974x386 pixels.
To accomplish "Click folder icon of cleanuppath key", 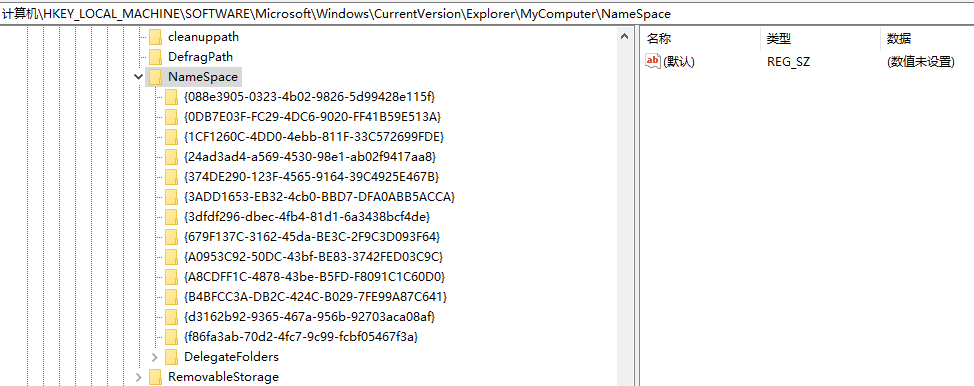I will (155, 37).
